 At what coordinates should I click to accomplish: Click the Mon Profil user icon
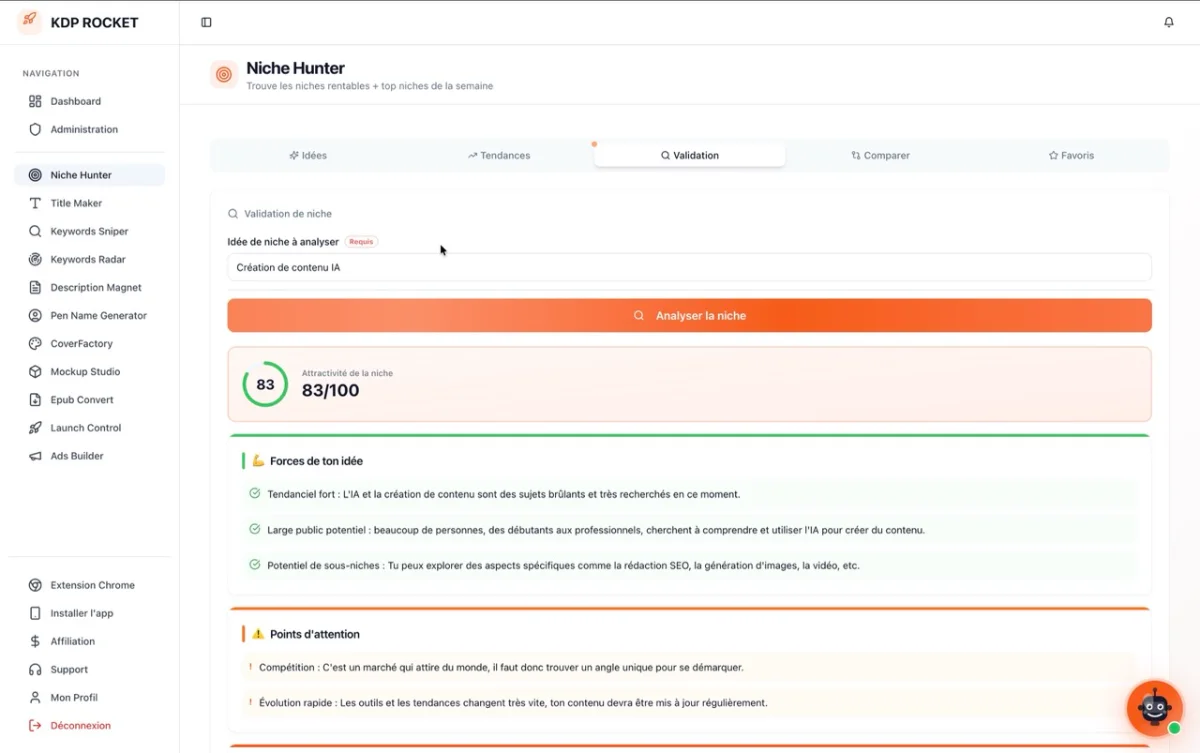(x=35, y=697)
